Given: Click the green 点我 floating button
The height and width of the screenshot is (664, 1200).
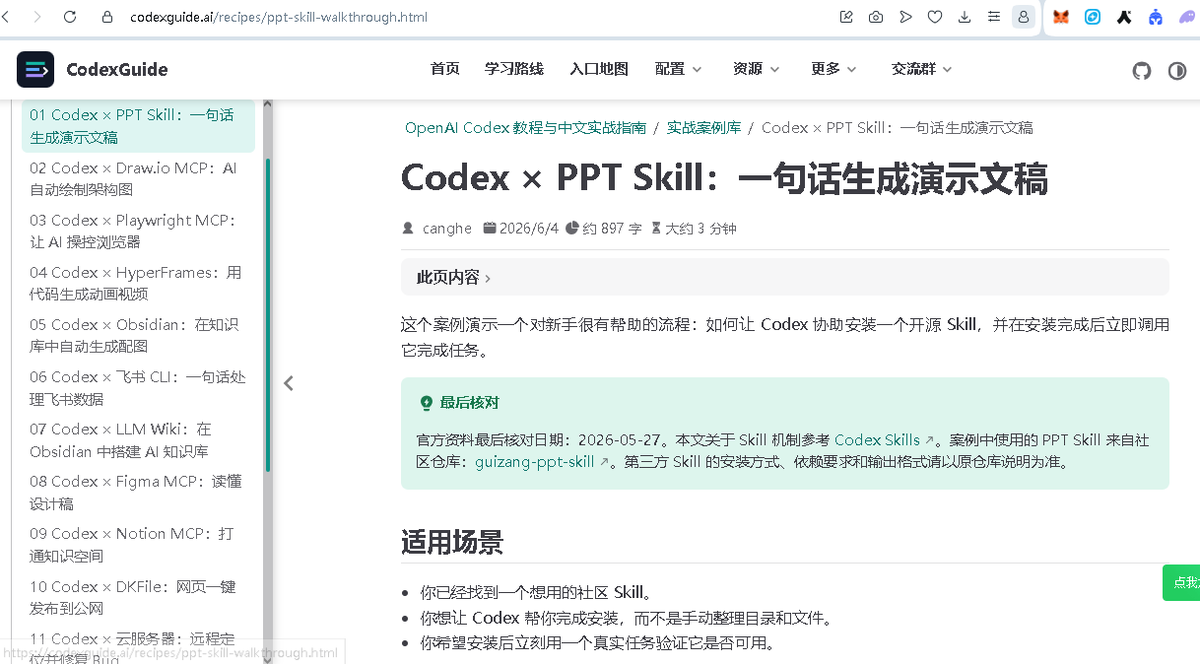Looking at the screenshot, I should (x=1181, y=582).
